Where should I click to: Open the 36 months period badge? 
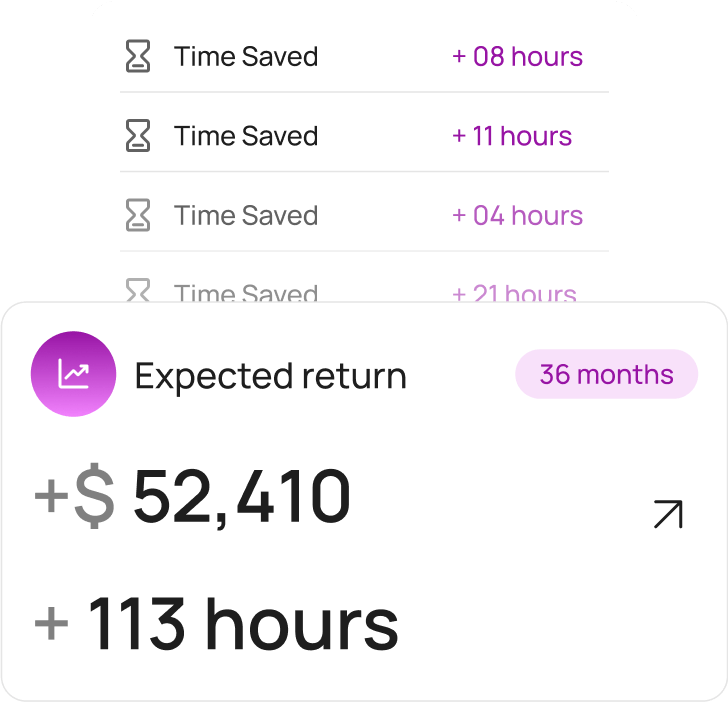(x=606, y=375)
